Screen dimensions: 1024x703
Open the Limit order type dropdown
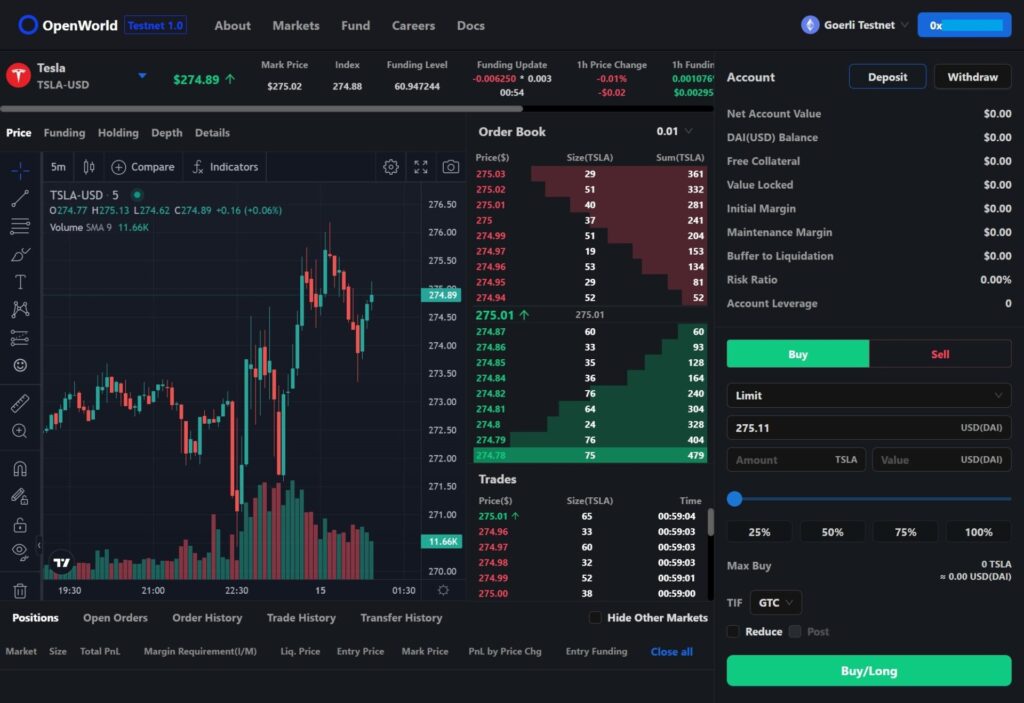869,395
